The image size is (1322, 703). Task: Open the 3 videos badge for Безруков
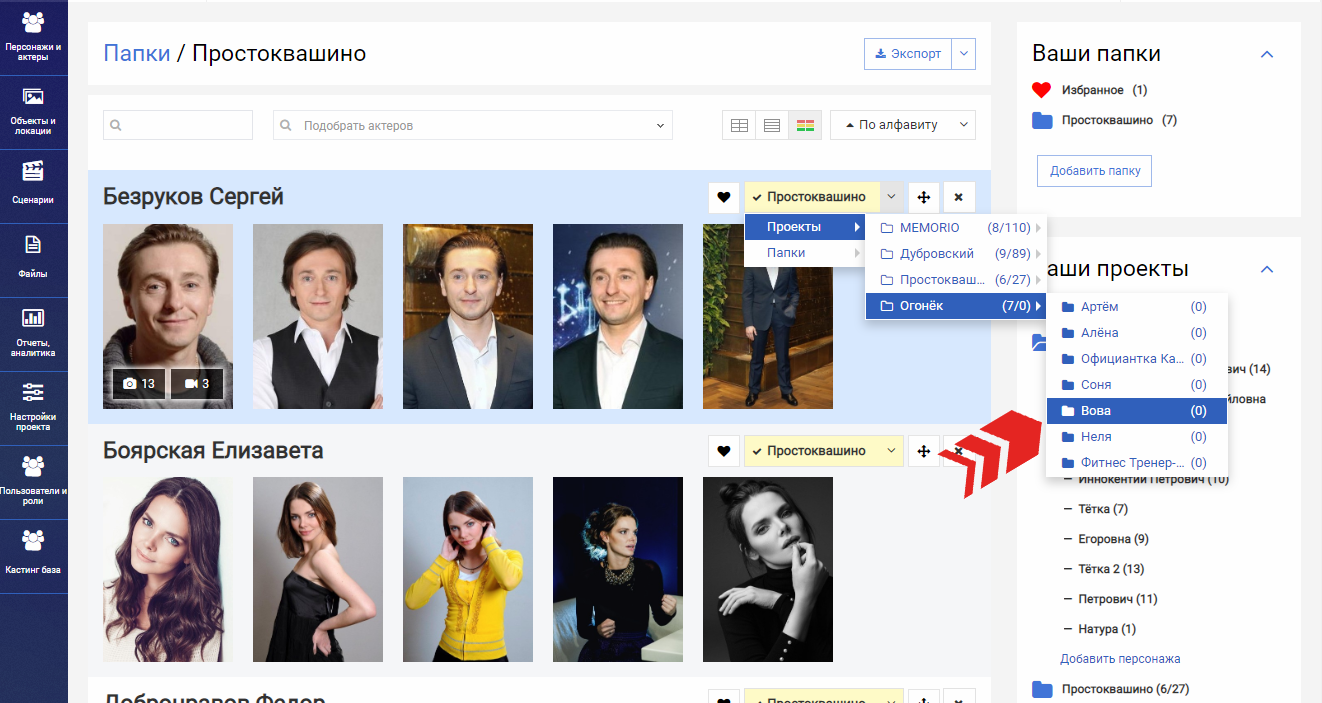click(197, 384)
